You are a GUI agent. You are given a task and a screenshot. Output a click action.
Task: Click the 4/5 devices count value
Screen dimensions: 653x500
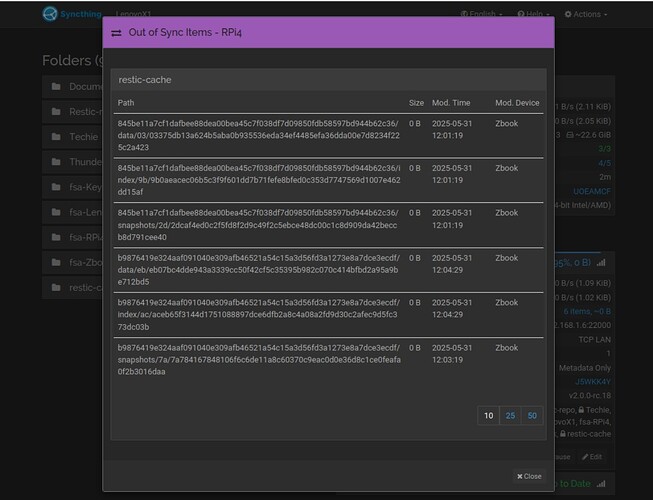point(604,163)
